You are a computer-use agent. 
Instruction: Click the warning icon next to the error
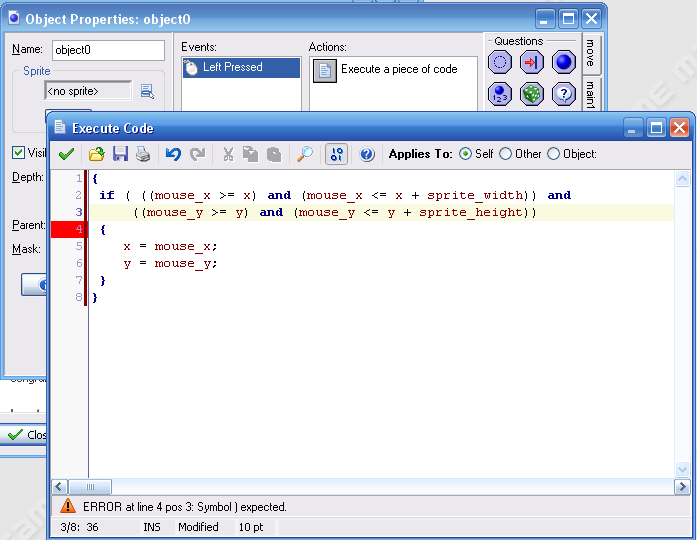(68, 507)
